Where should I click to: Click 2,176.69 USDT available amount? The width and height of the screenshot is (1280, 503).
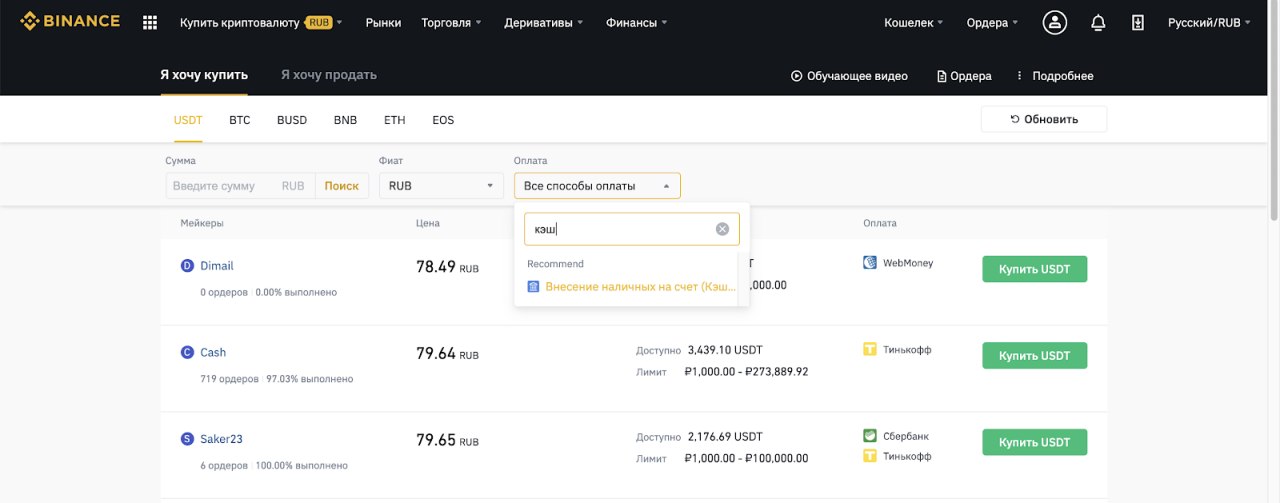pos(725,437)
